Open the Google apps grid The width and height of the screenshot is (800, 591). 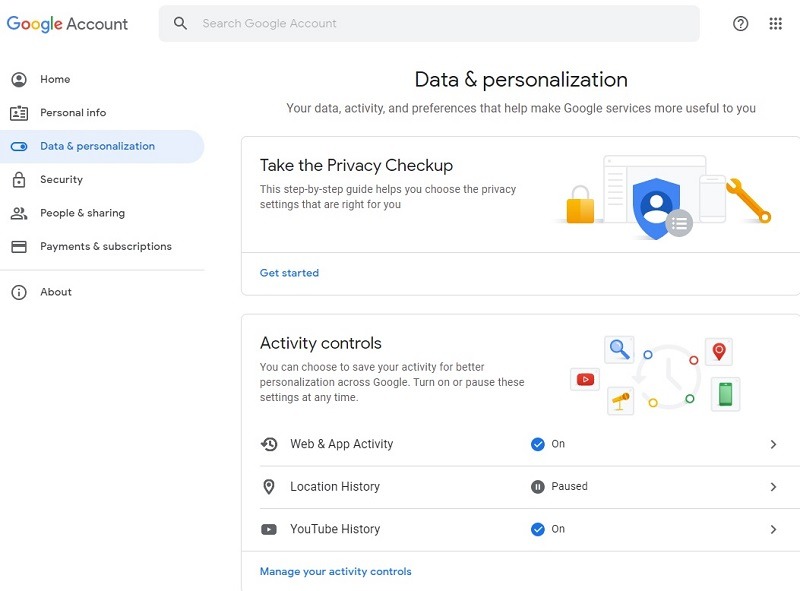point(775,22)
